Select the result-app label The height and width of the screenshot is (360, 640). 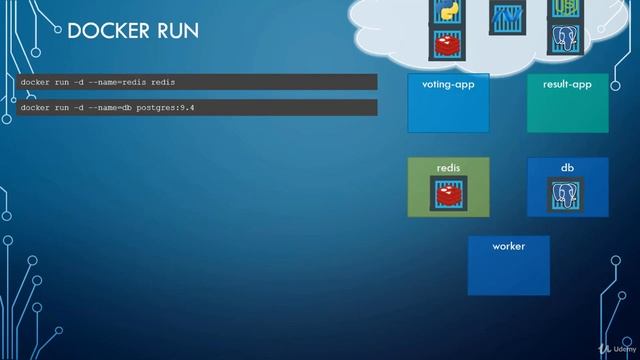pos(567,84)
